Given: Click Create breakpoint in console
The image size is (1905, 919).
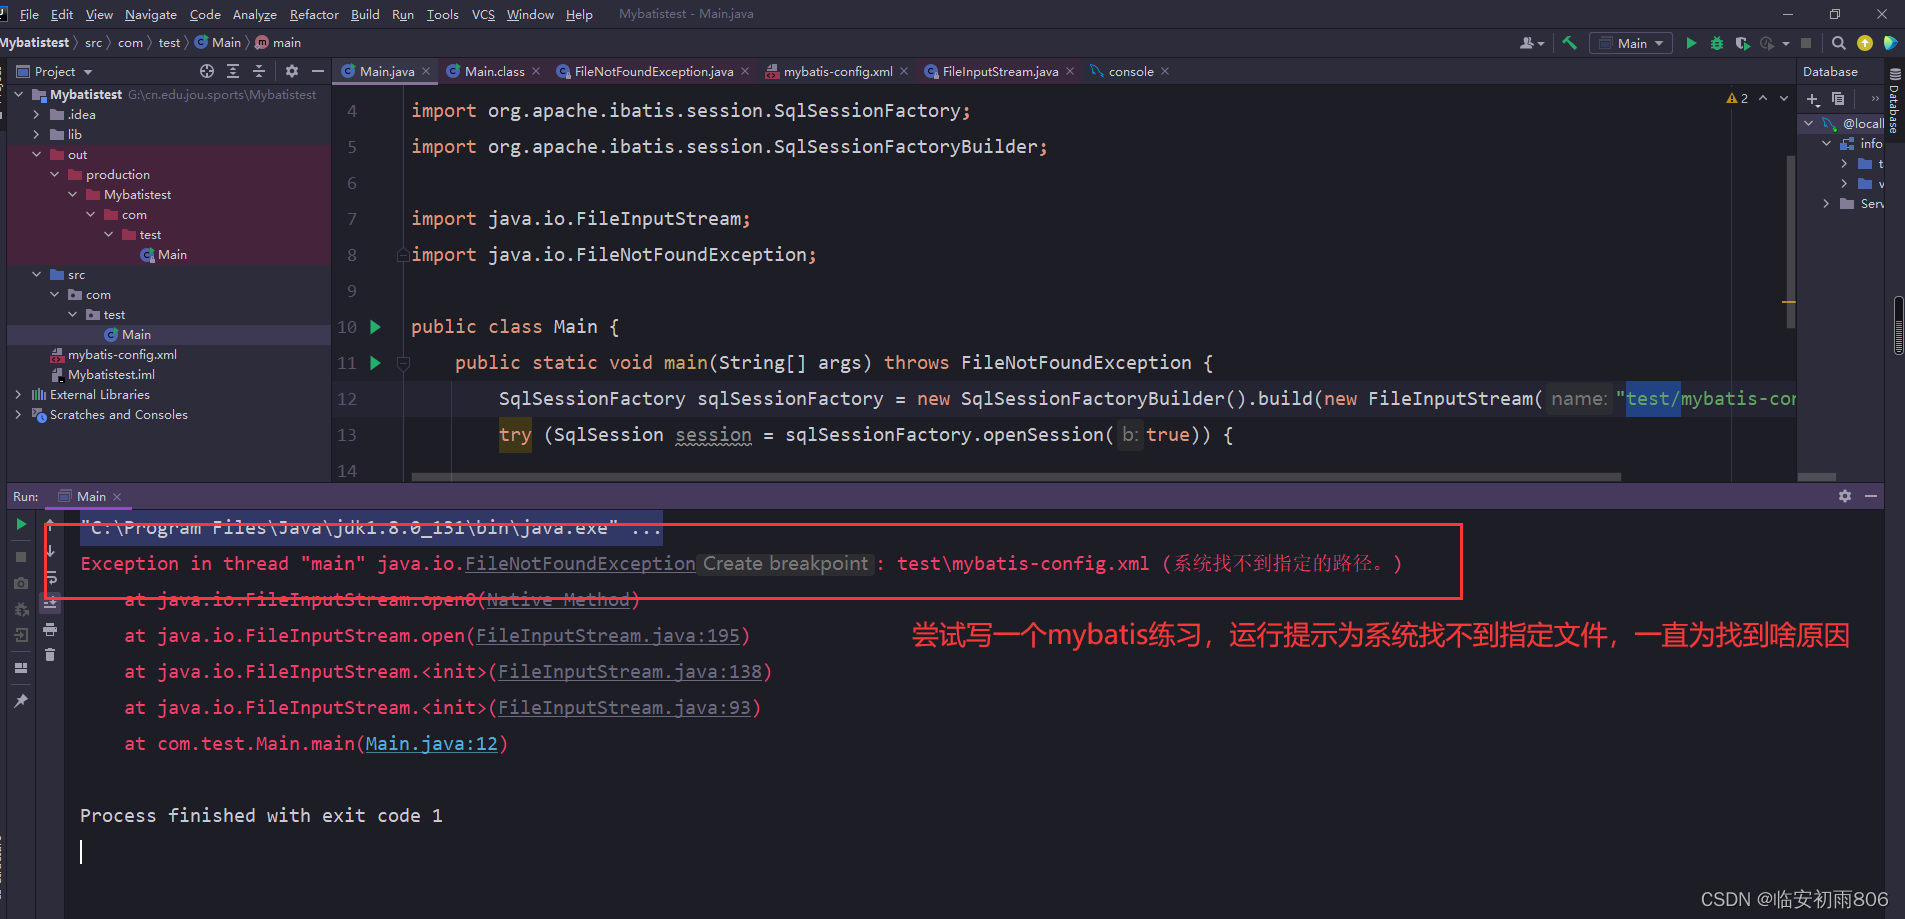Looking at the screenshot, I should 785,564.
